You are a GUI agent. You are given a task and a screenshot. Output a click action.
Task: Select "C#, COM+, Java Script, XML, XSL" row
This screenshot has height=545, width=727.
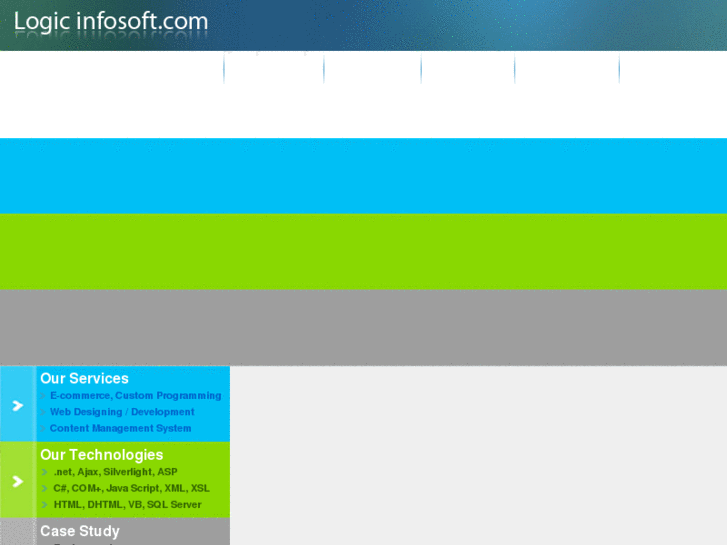click(x=131, y=488)
